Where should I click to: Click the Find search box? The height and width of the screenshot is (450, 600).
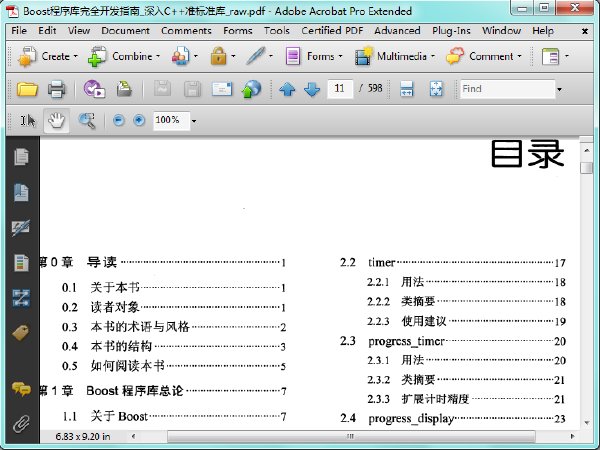tap(507, 89)
